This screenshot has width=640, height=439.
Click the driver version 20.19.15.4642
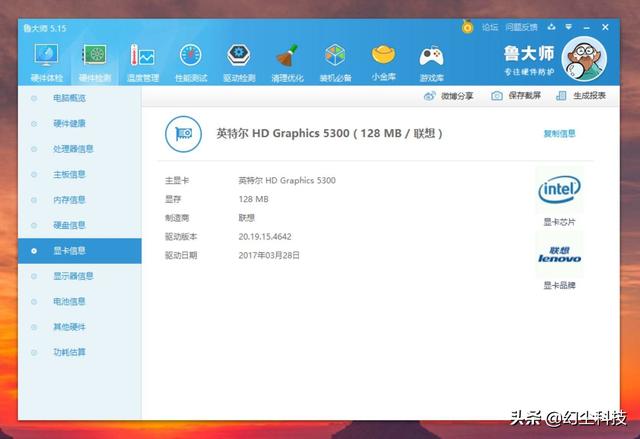tap(265, 237)
